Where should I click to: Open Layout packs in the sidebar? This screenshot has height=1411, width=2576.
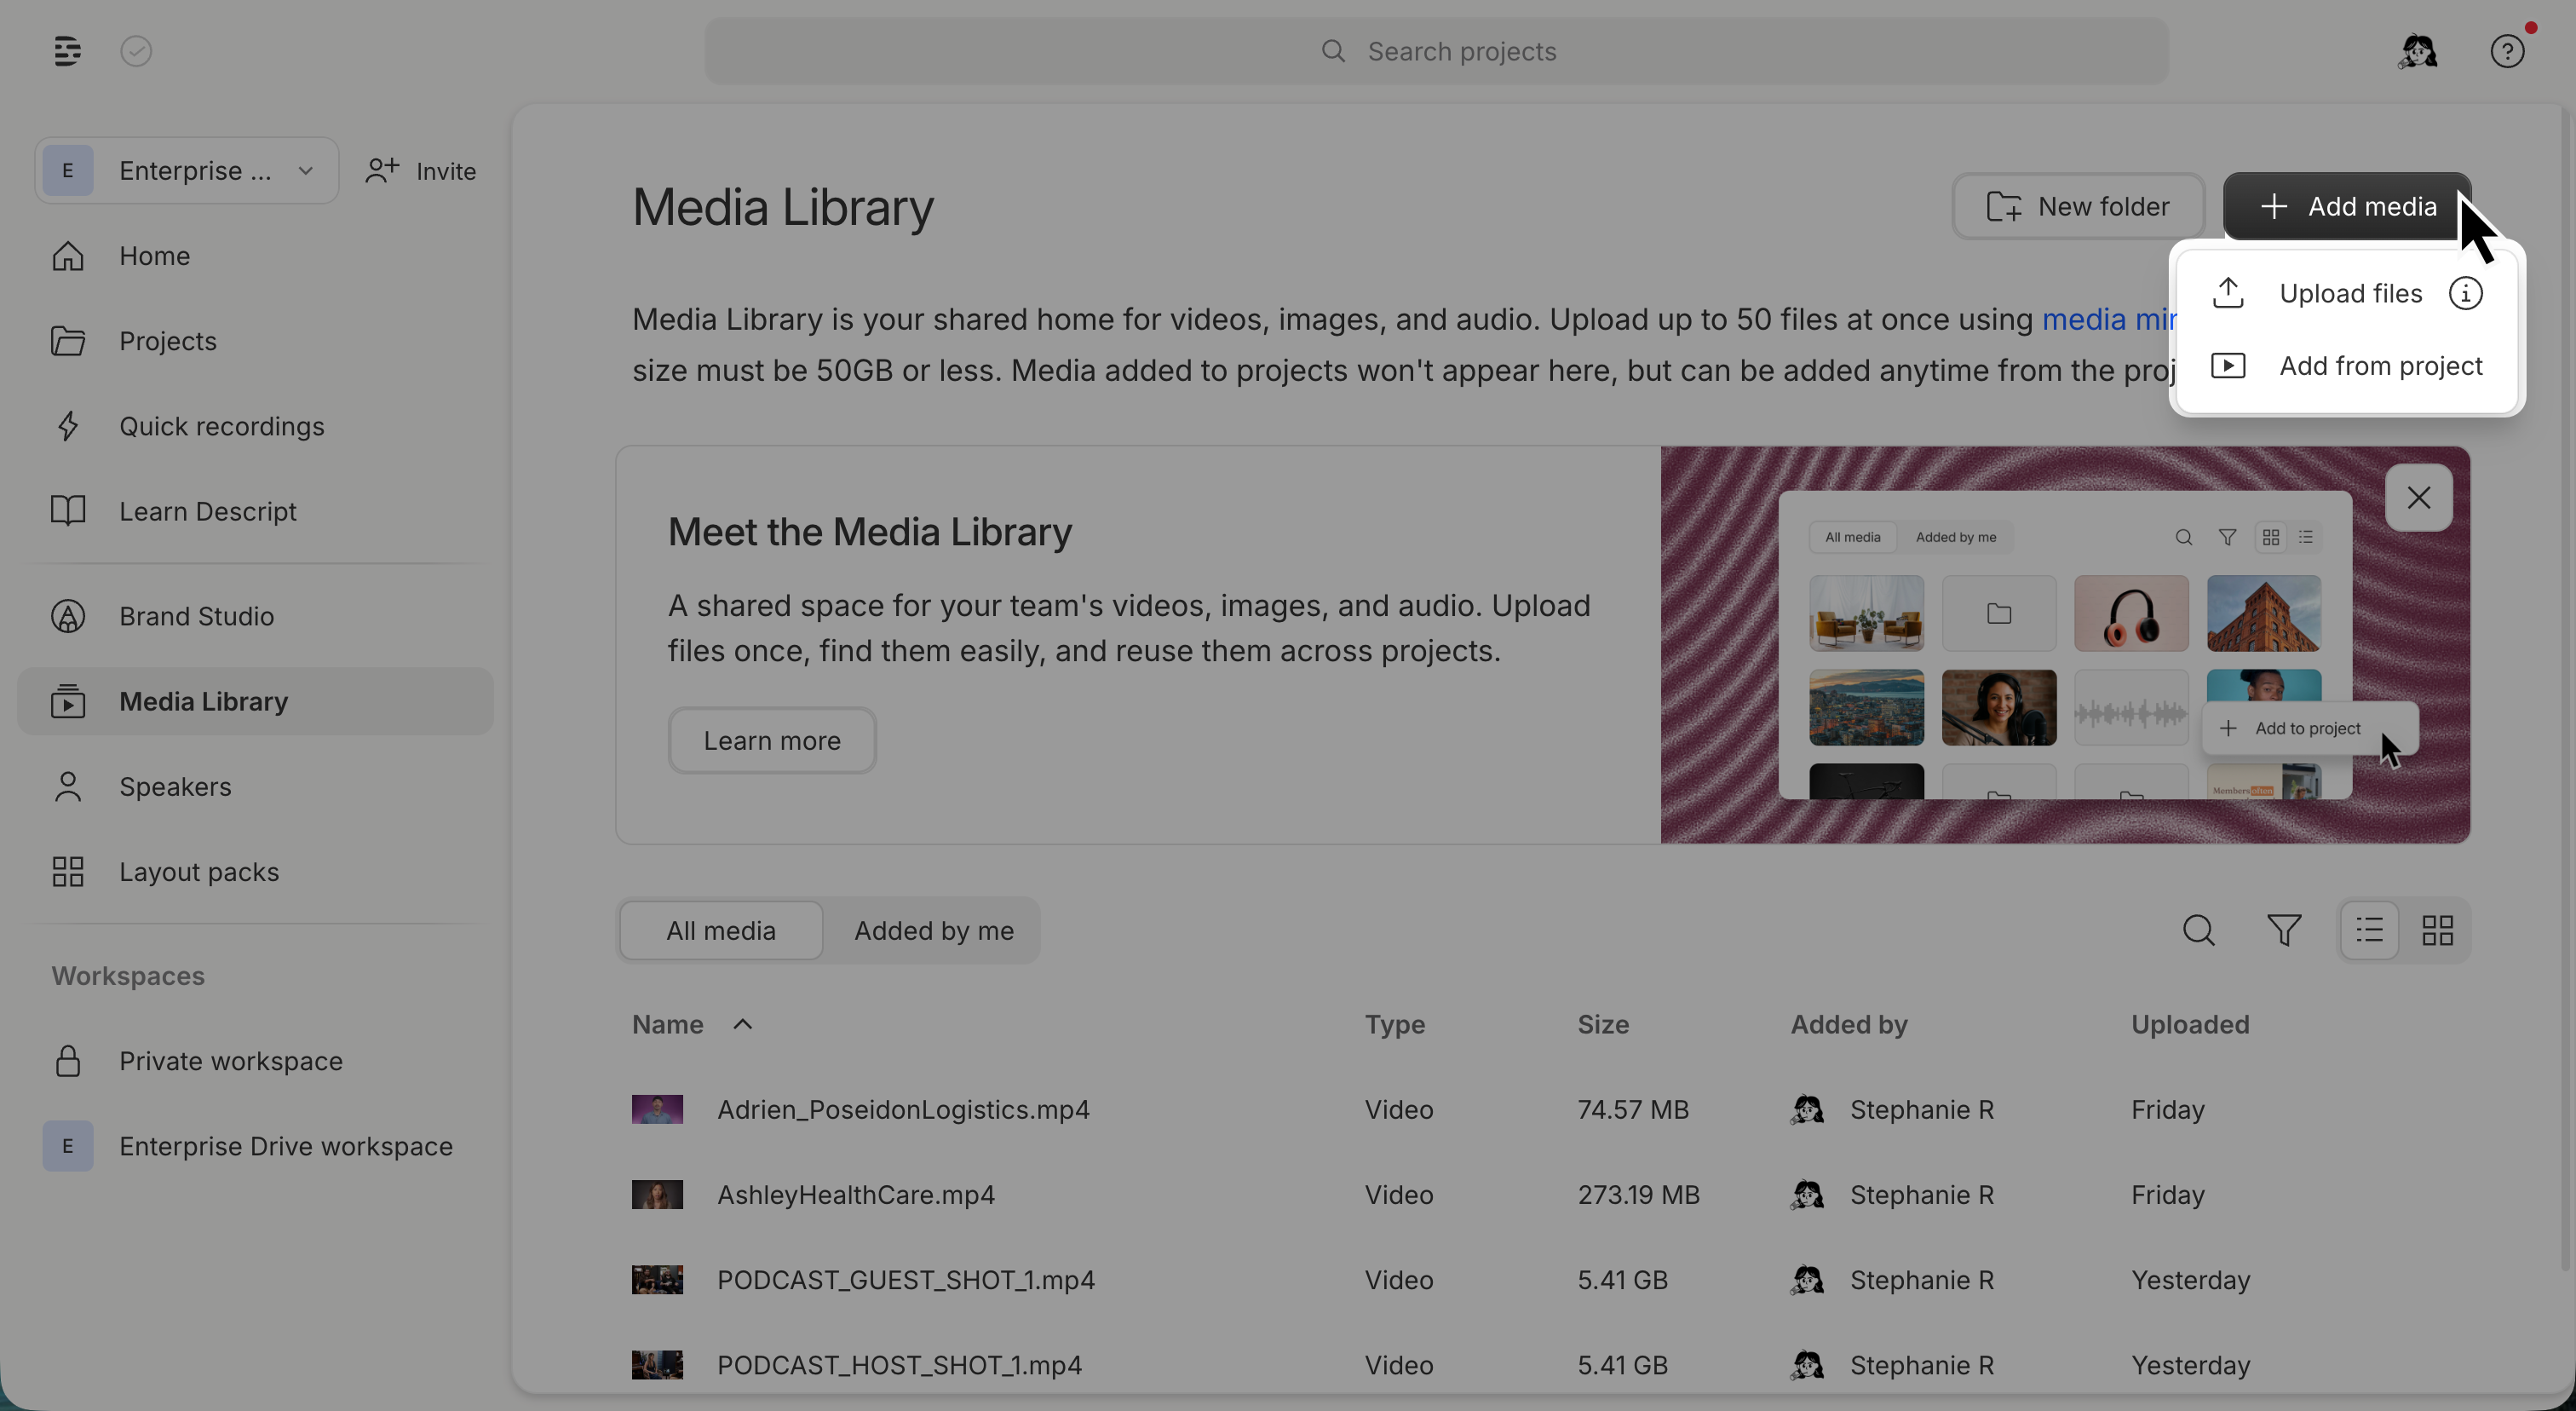(199, 871)
